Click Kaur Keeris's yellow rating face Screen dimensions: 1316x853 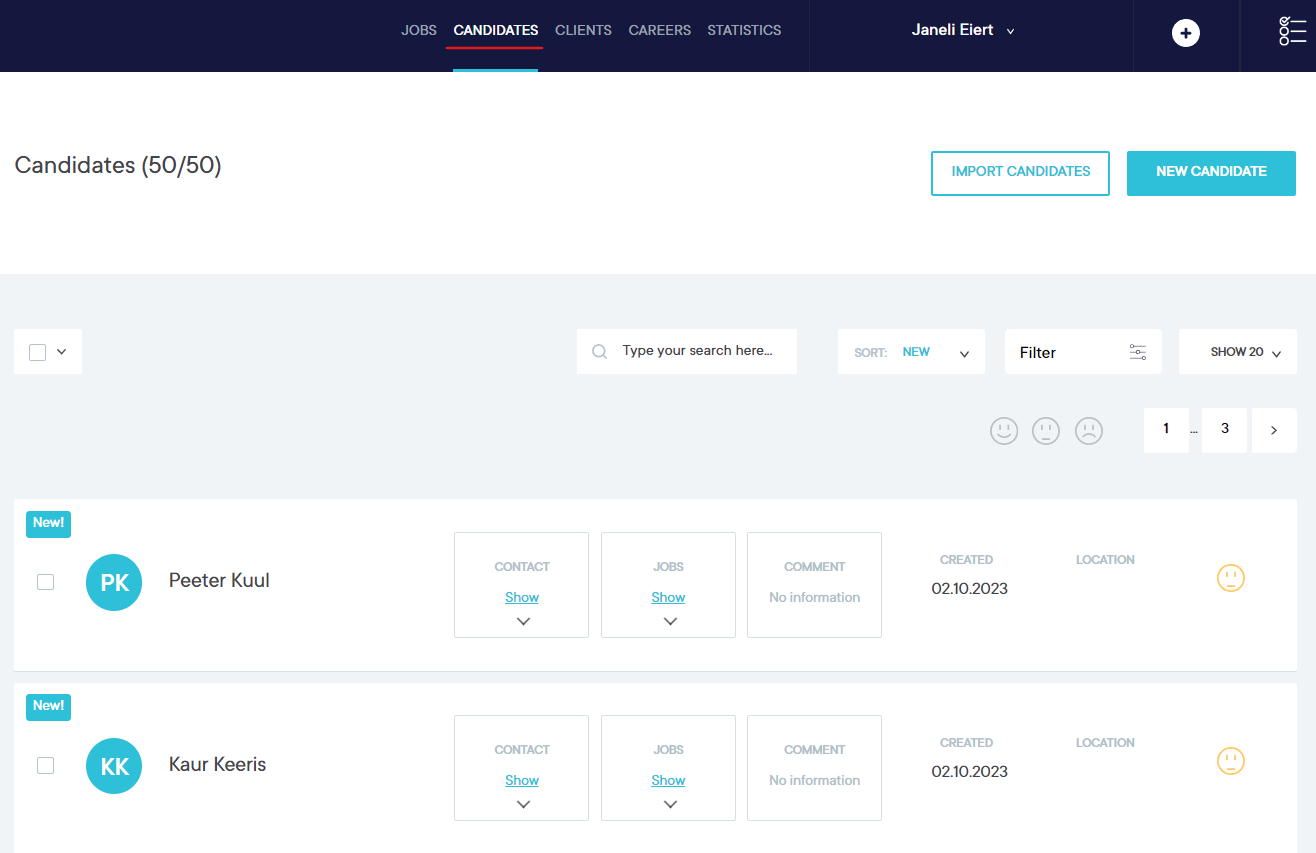point(1230,761)
